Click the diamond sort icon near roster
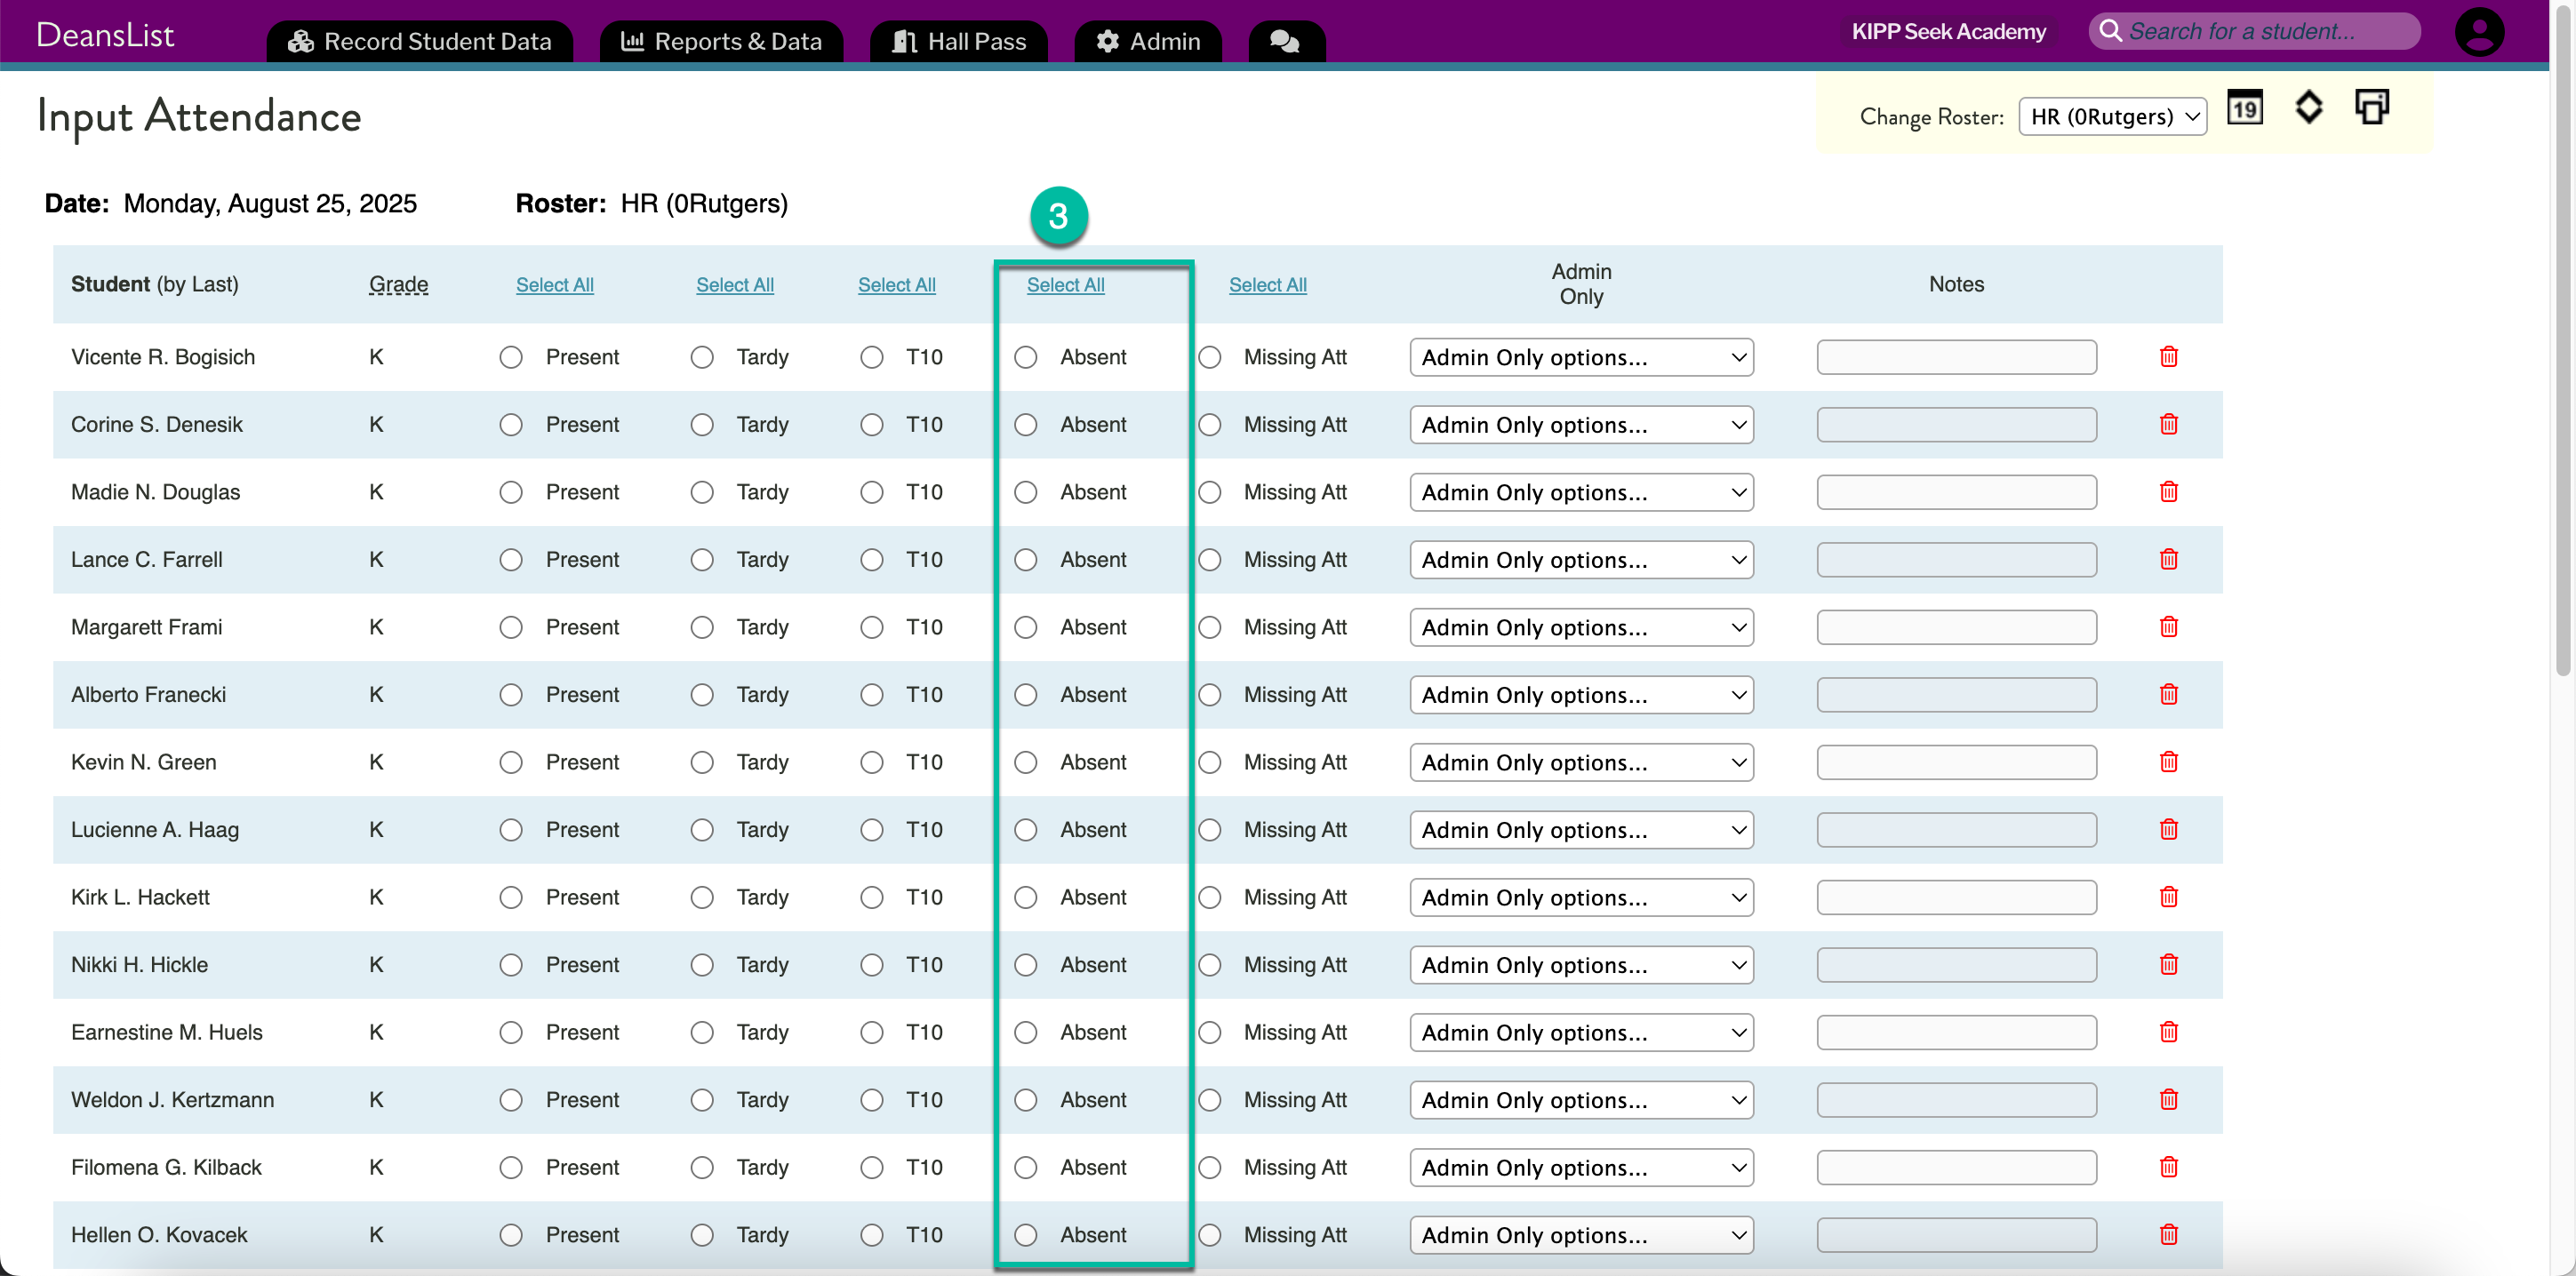This screenshot has height=1276, width=2576. point(2308,107)
